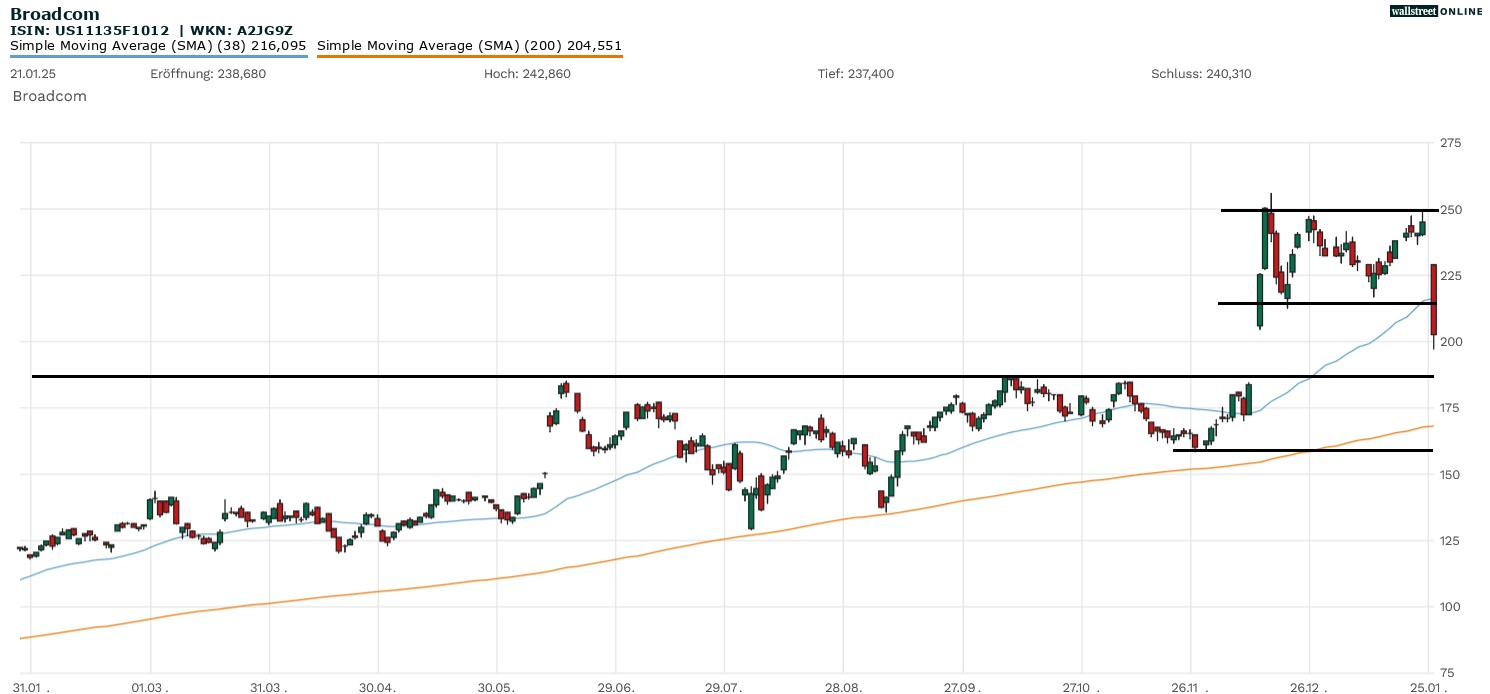The height and width of the screenshot is (694, 1490).
Task: Click the Tief 237,400 value
Action: coord(855,74)
